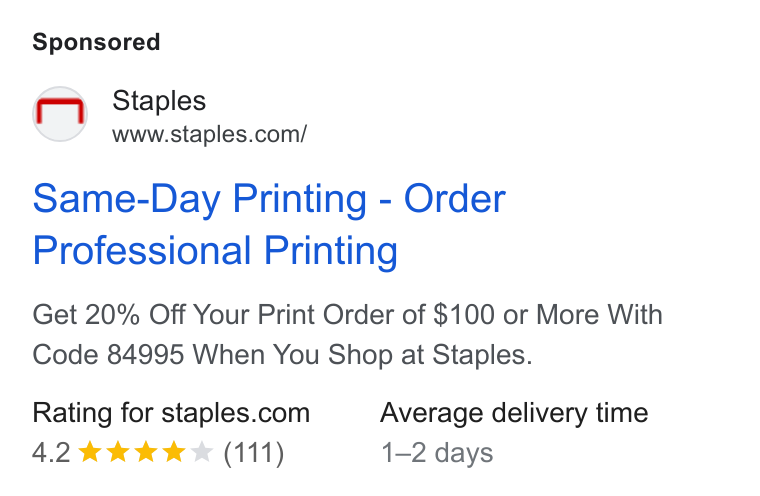The height and width of the screenshot is (496, 760).
Task: Click the first gold rating star
Action: pyautogui.click(x=90, y=452)
